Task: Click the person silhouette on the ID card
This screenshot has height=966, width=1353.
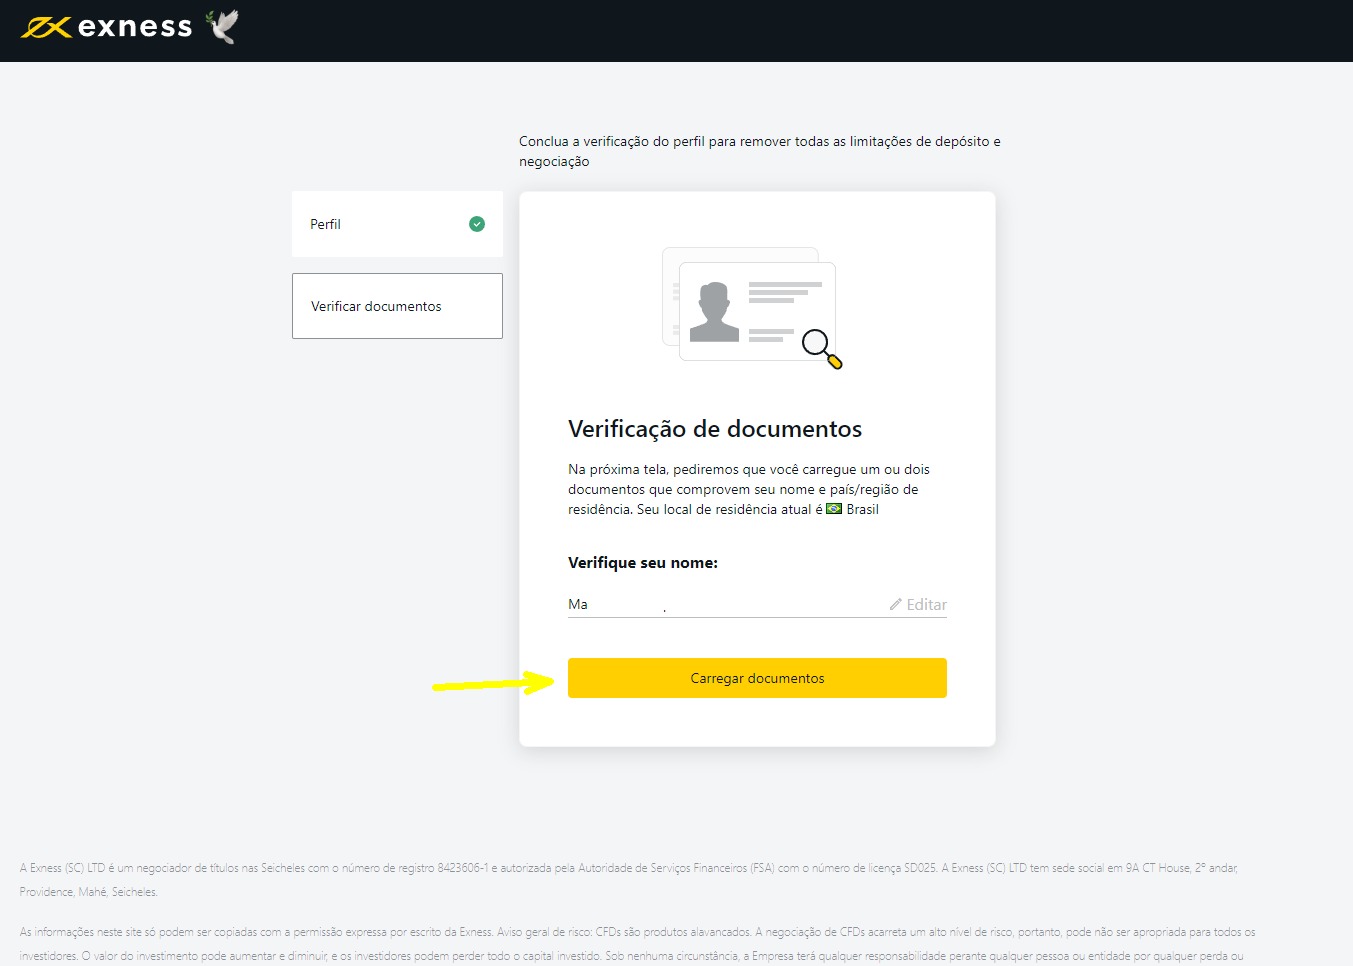Action: [x=714, y=312]
